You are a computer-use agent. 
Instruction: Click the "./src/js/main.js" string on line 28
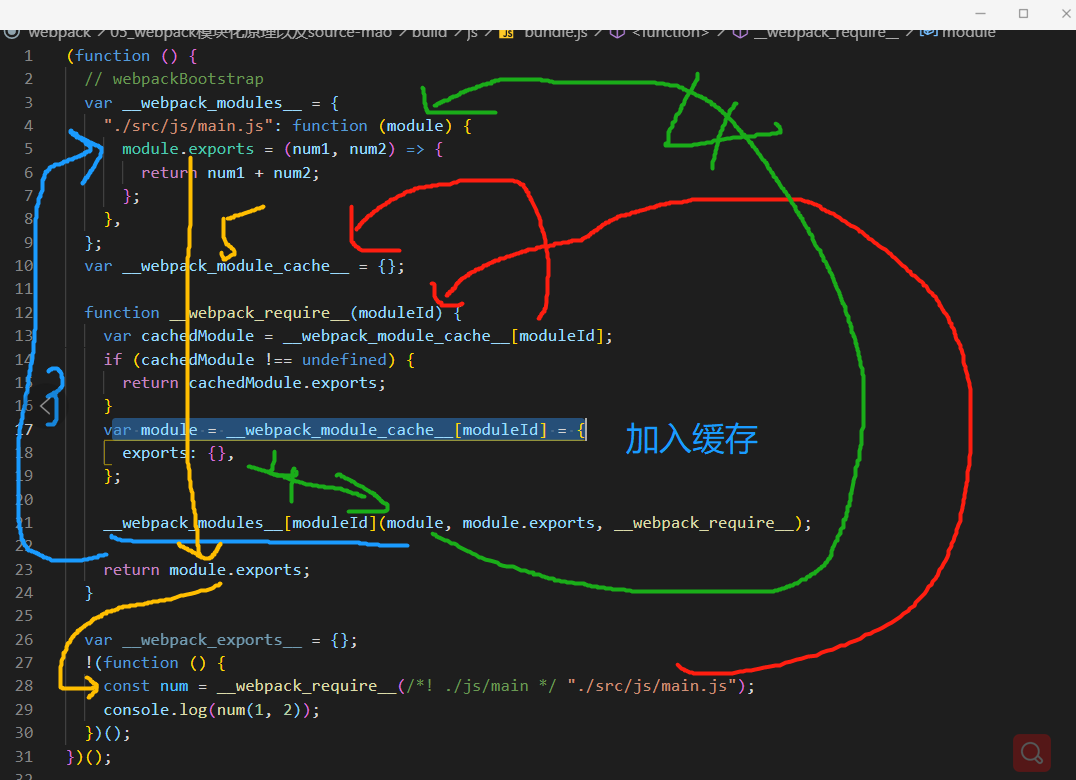coord(652,686)
